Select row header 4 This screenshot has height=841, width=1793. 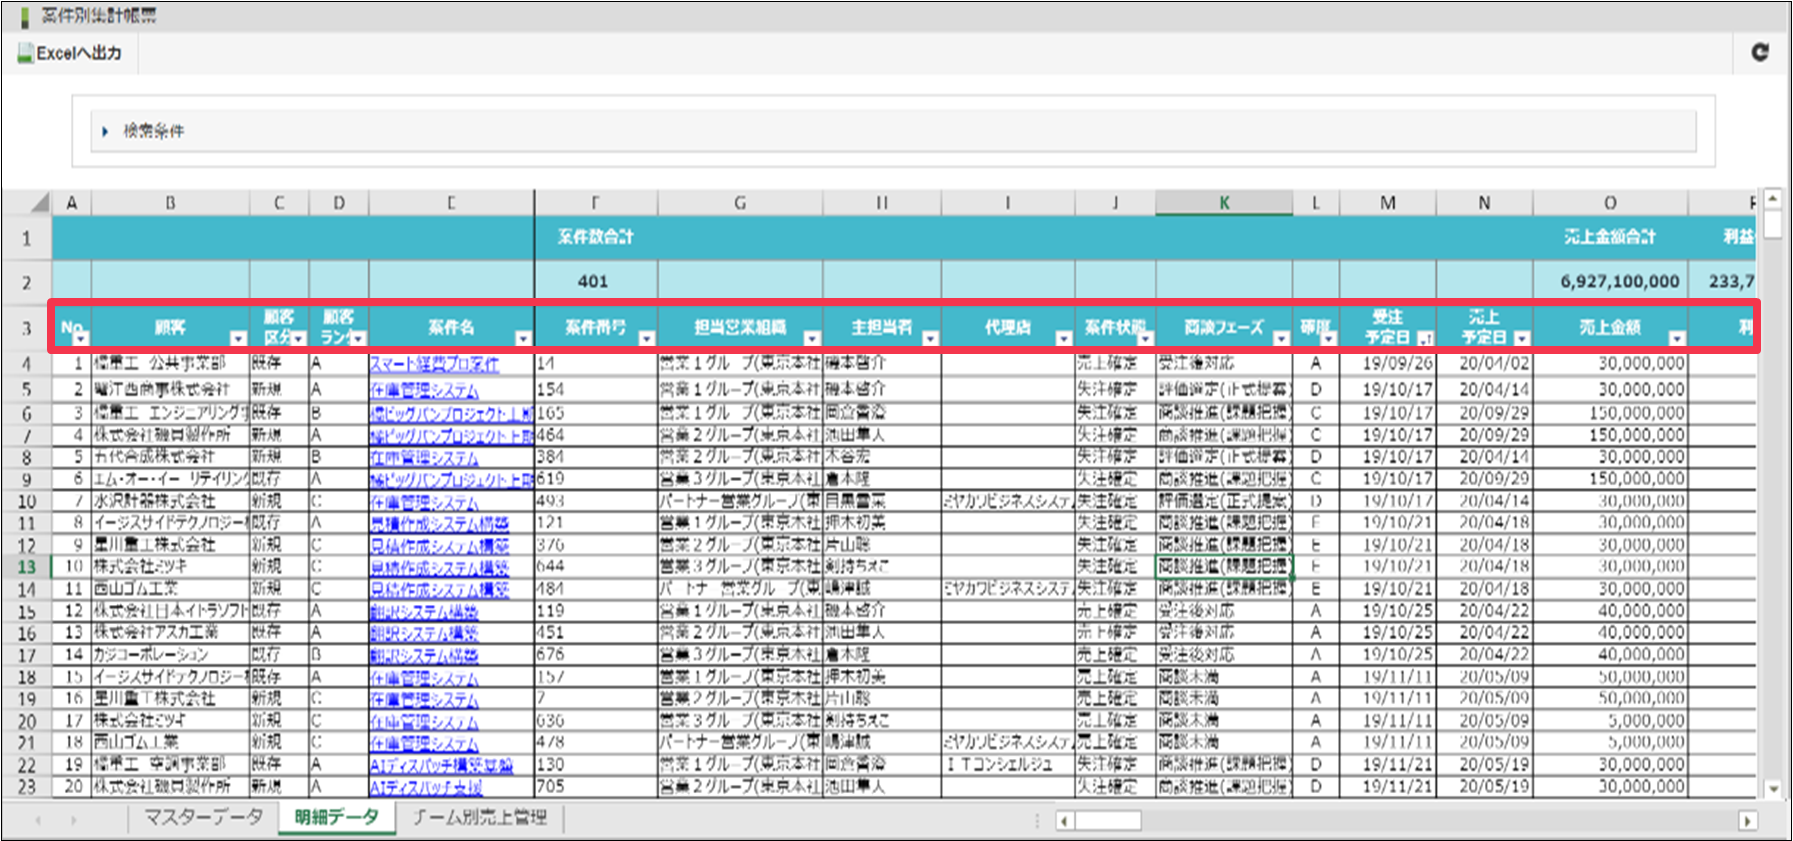tap(27, 364)
